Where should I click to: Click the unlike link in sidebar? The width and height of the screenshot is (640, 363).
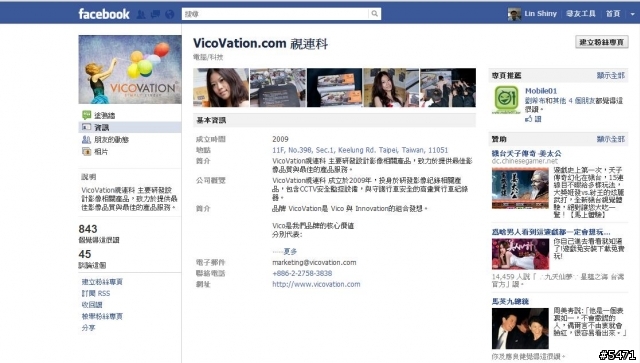[x=92, y=305]
